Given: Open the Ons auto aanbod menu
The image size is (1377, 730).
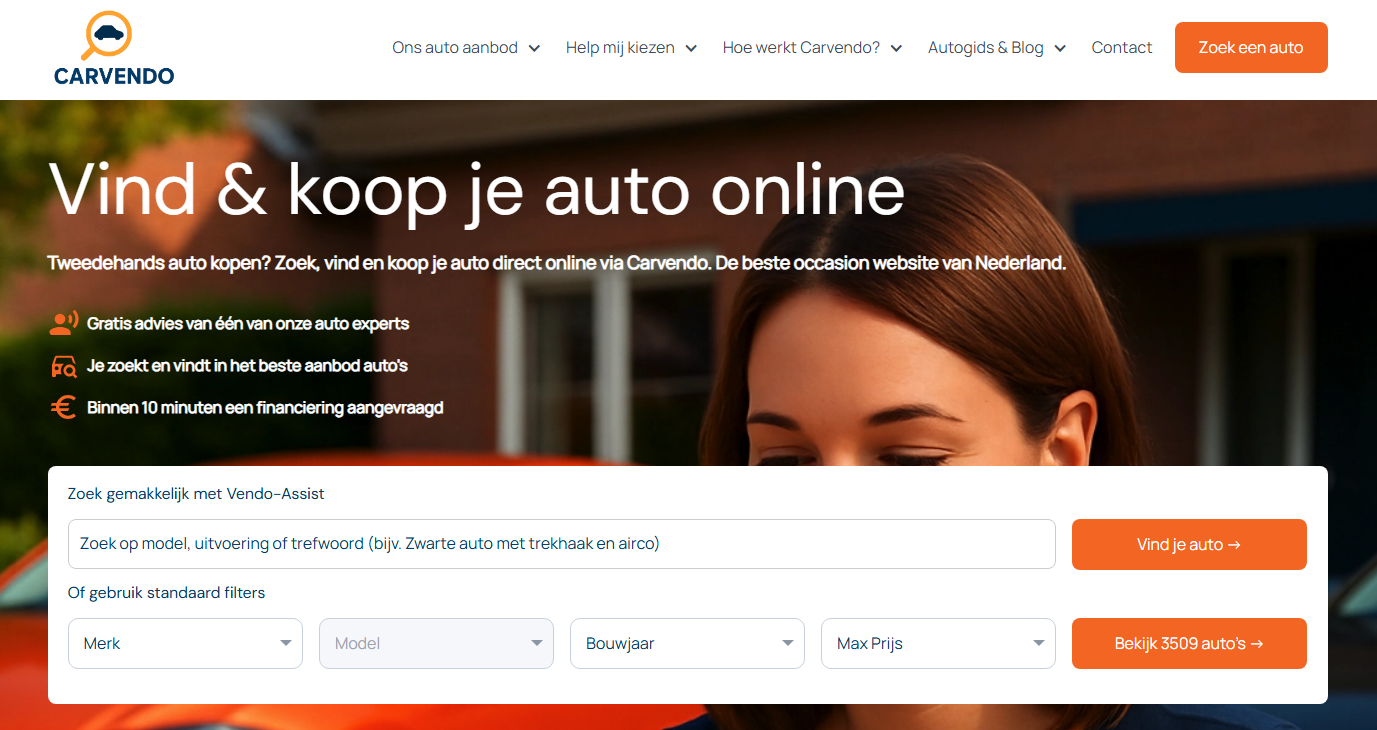Looking at the screenshot, I should [455, 48].
